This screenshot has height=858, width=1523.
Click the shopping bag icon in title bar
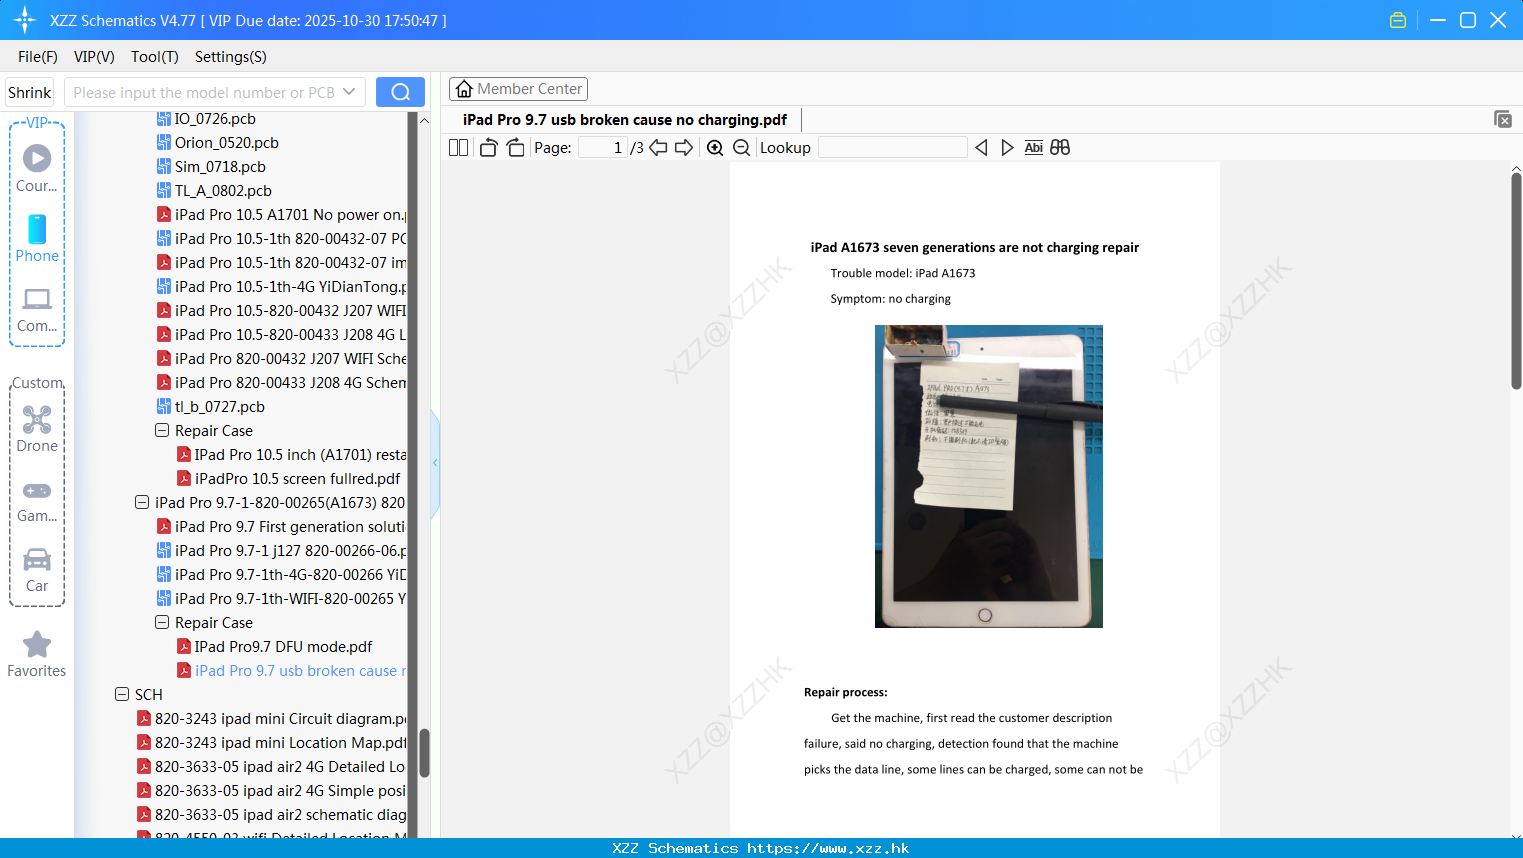click(1398, 20)
